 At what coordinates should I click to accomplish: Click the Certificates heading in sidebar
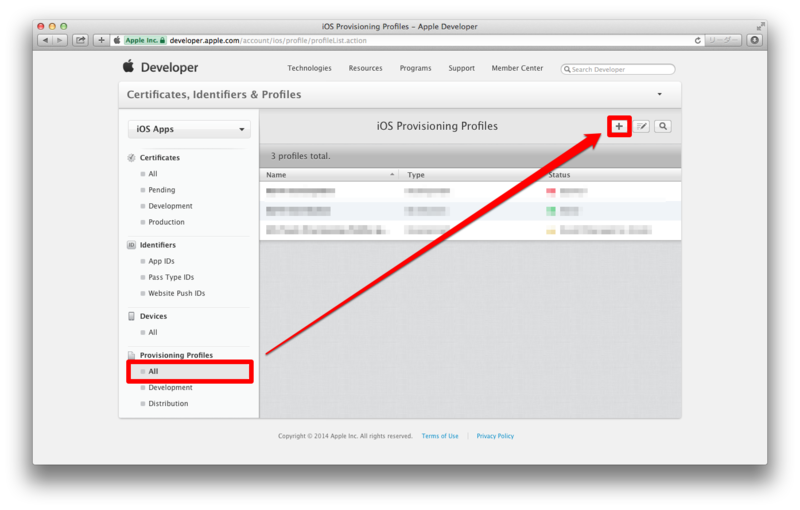pos(160,158)
